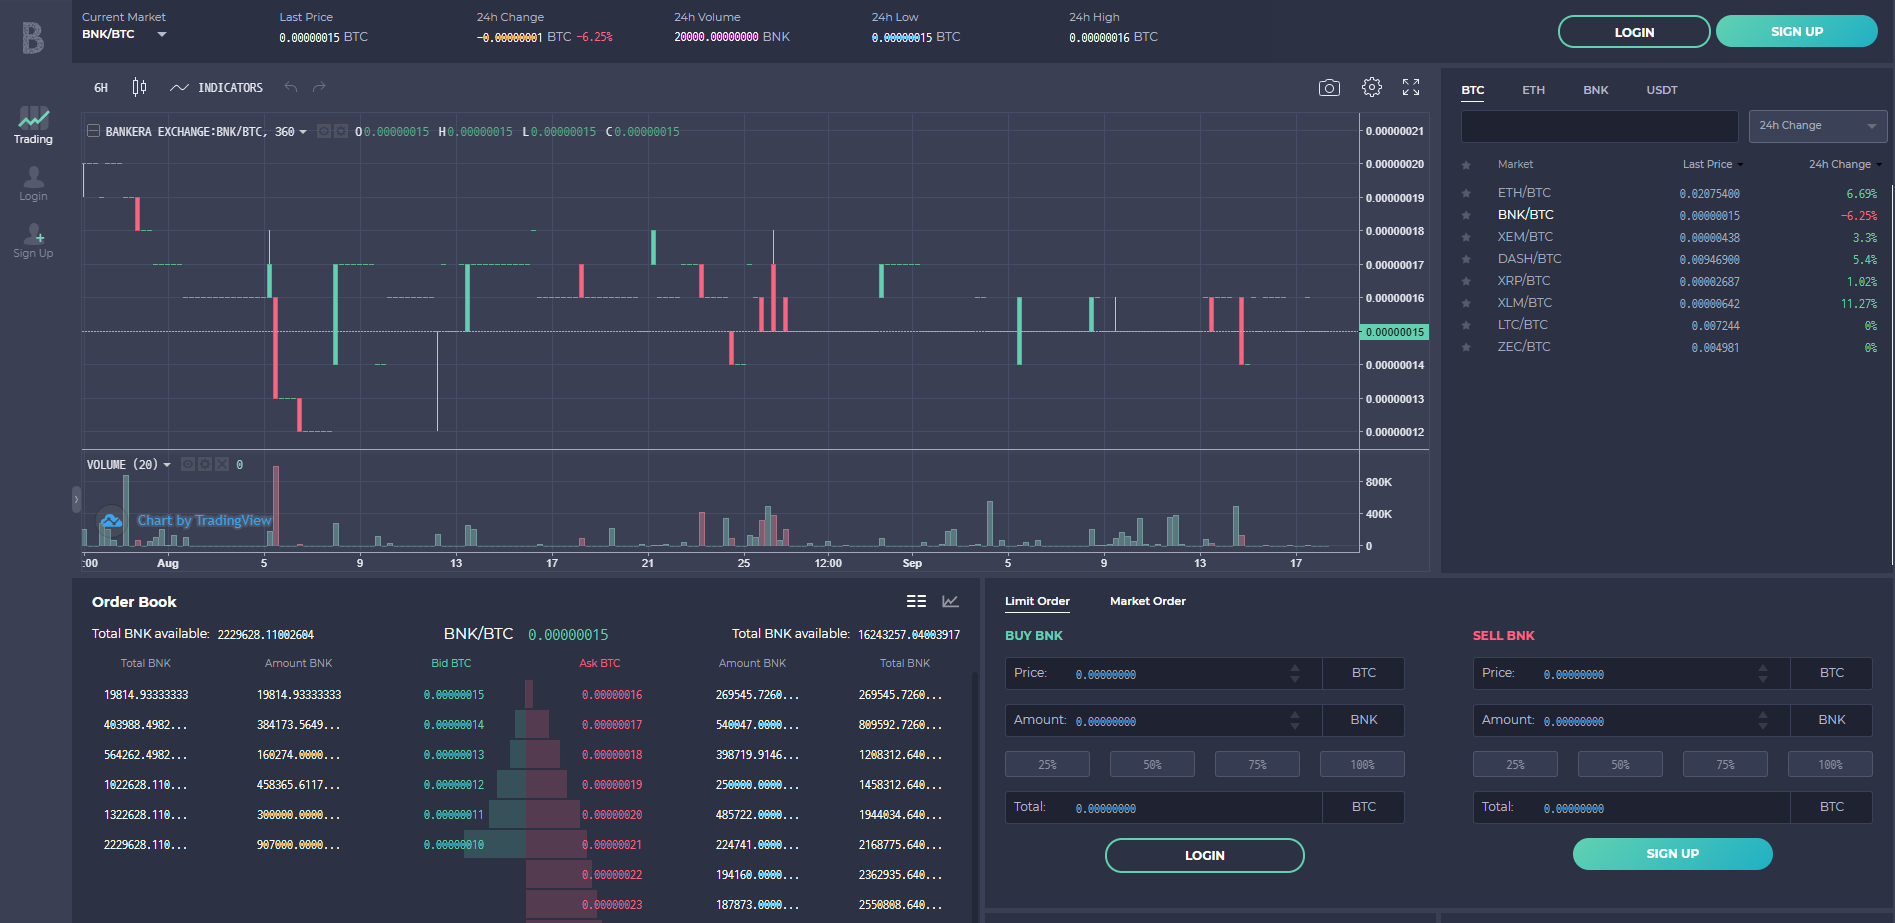Remove the Volume indicator with the X icon
1895x923 pixels.
[222, 464]
